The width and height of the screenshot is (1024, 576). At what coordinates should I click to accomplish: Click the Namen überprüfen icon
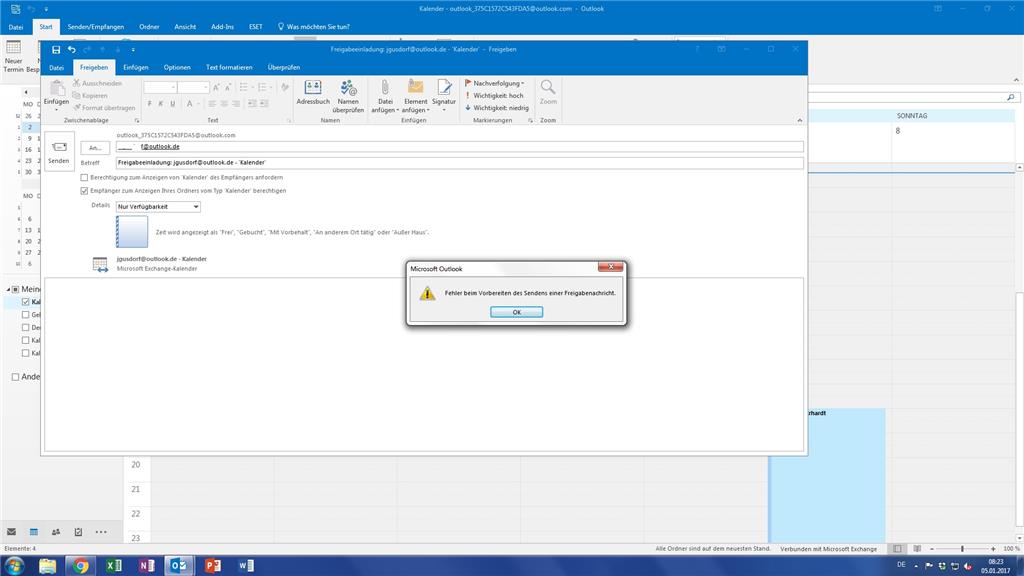(x=348, y=88)
